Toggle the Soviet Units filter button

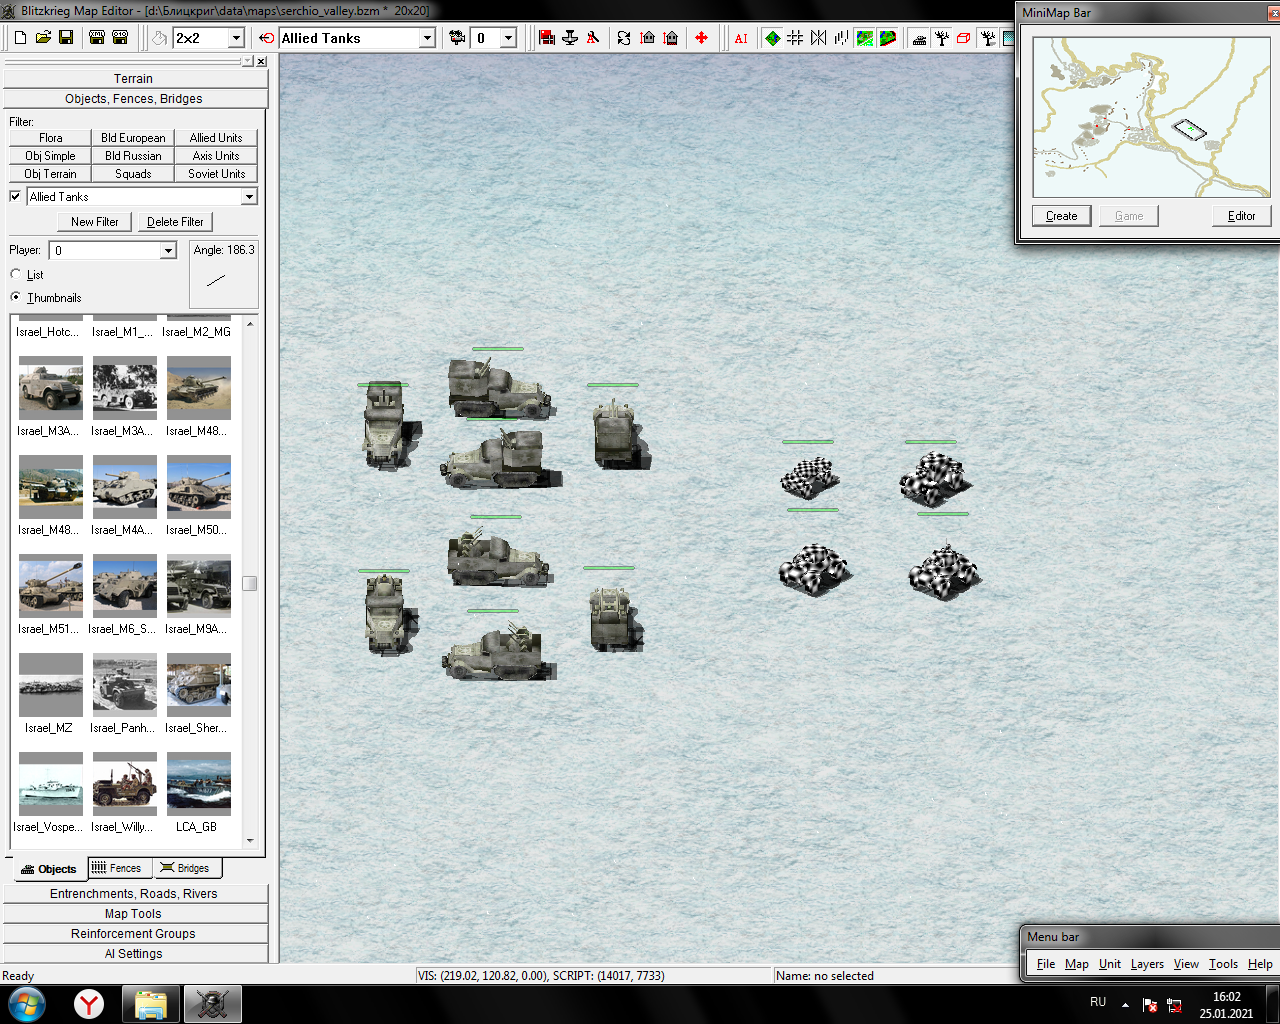216,174
